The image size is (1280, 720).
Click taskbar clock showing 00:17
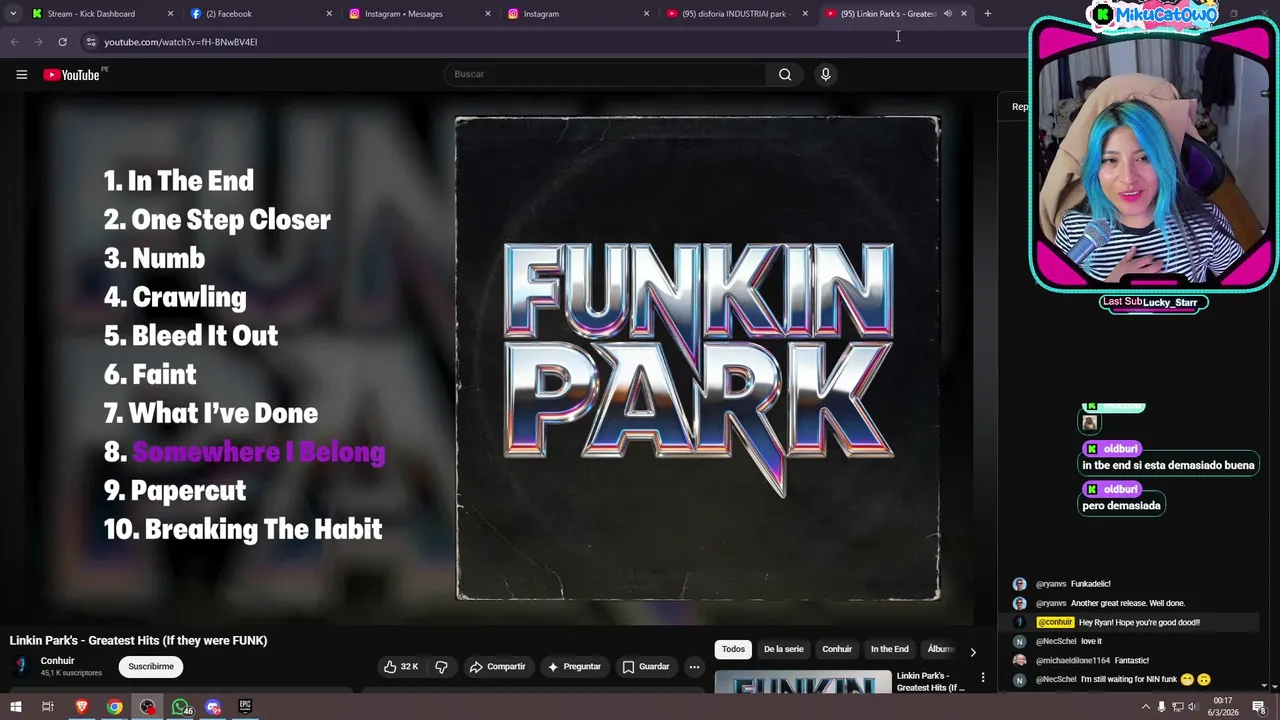1223,707
